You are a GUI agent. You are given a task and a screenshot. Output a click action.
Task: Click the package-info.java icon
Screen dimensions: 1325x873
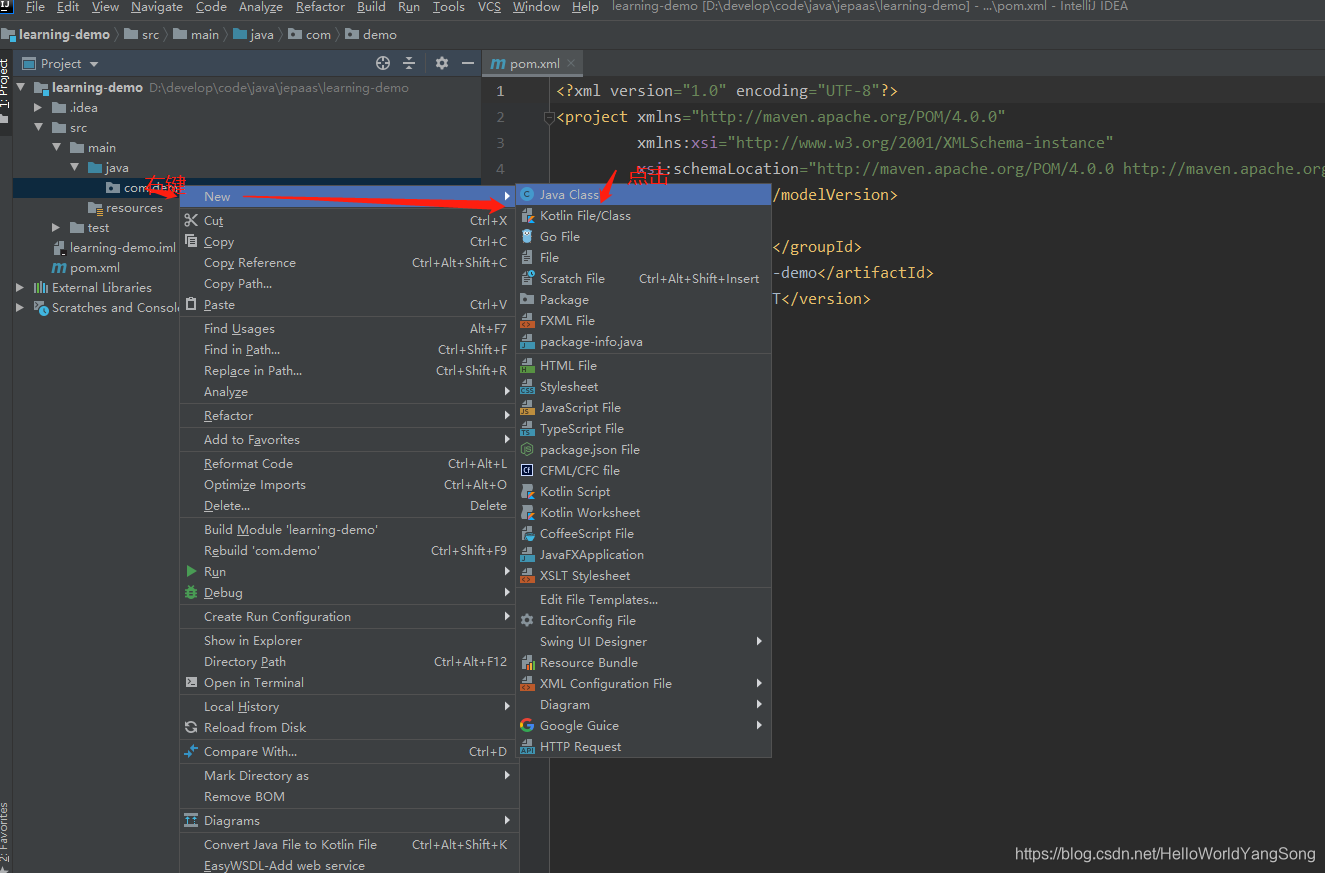pos(527,341)
